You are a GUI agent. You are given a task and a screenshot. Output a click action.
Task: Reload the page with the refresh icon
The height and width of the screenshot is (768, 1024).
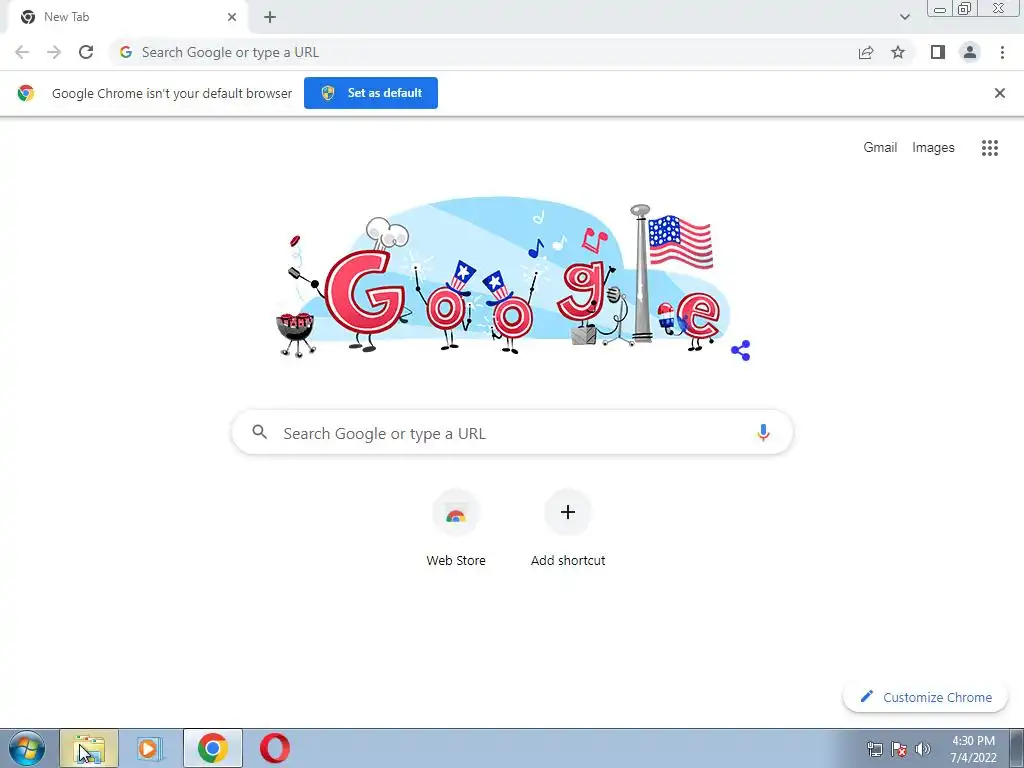[x=86, y=52]
